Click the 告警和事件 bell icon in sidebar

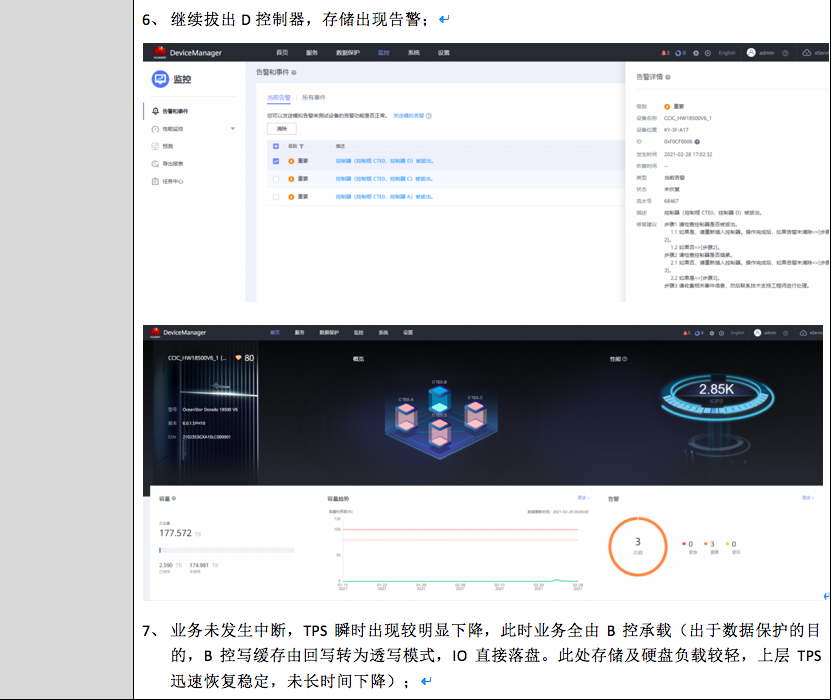155,111
